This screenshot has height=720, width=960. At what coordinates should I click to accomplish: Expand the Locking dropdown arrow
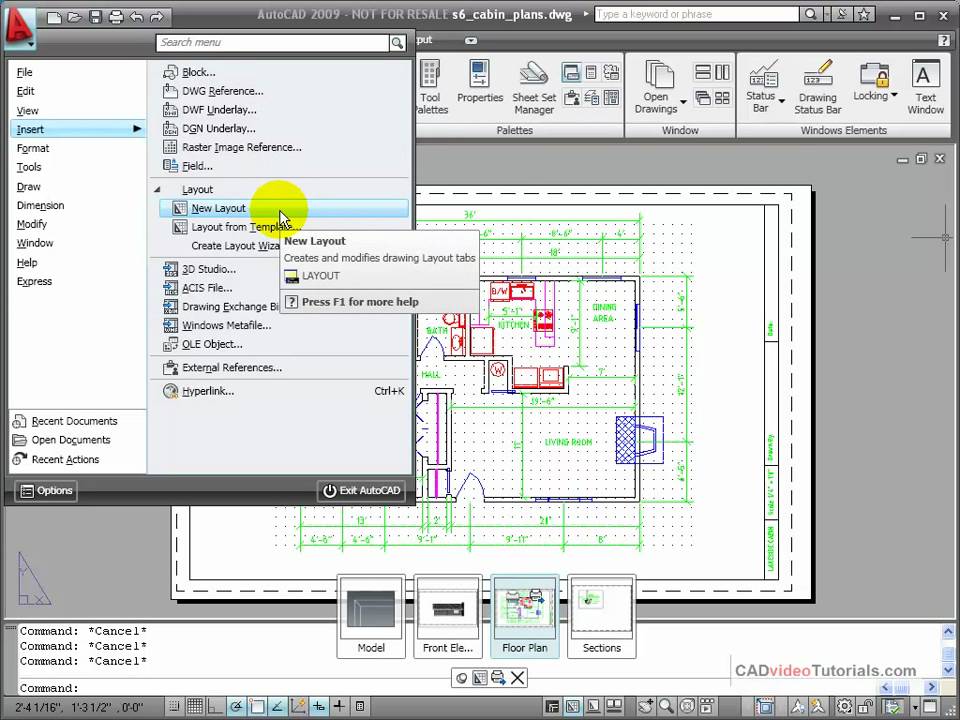[894, 95]
